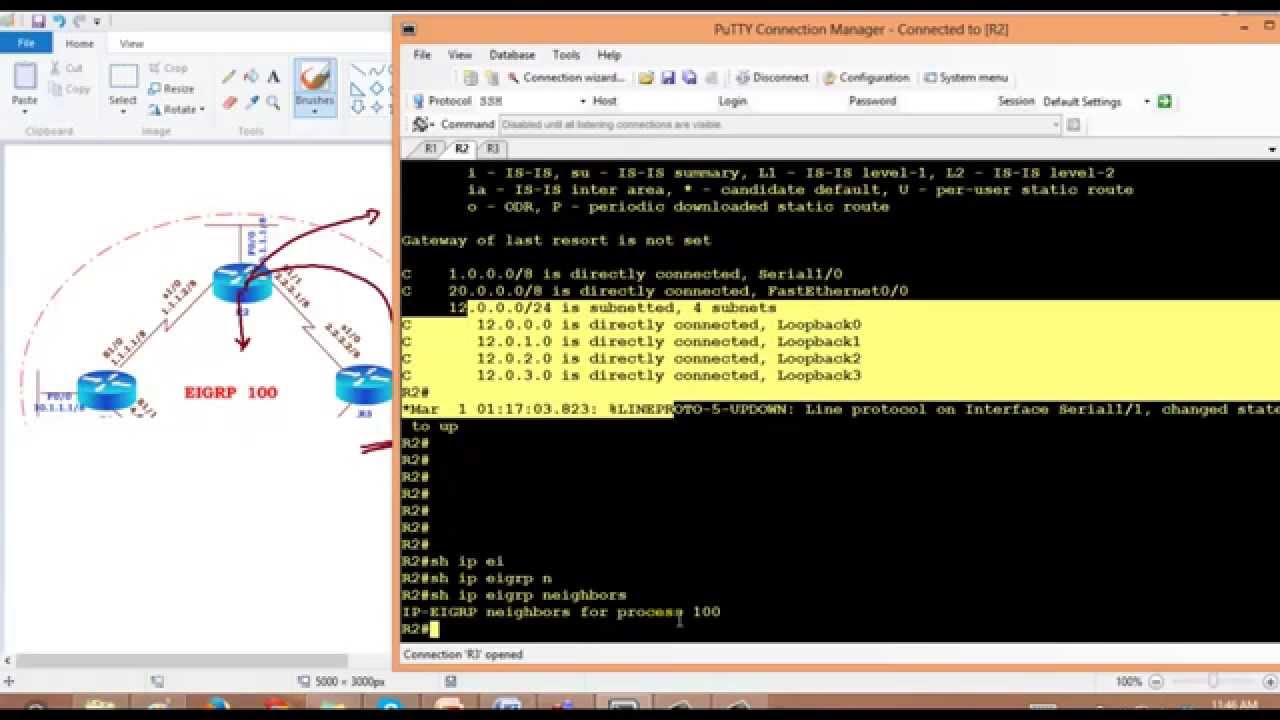The image size is (1280, 720).
Task: Click the Configuration button
Action: (x=866, y=77)
